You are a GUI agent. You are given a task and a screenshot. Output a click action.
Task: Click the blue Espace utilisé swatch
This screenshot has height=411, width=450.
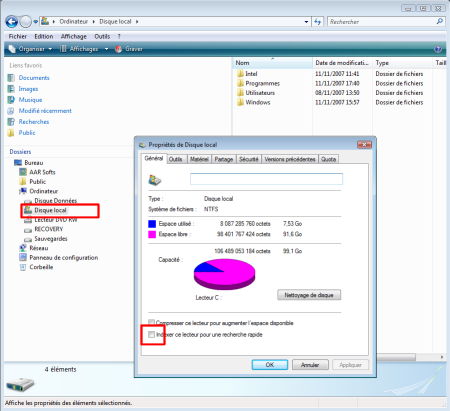click(x=152, y=224)
